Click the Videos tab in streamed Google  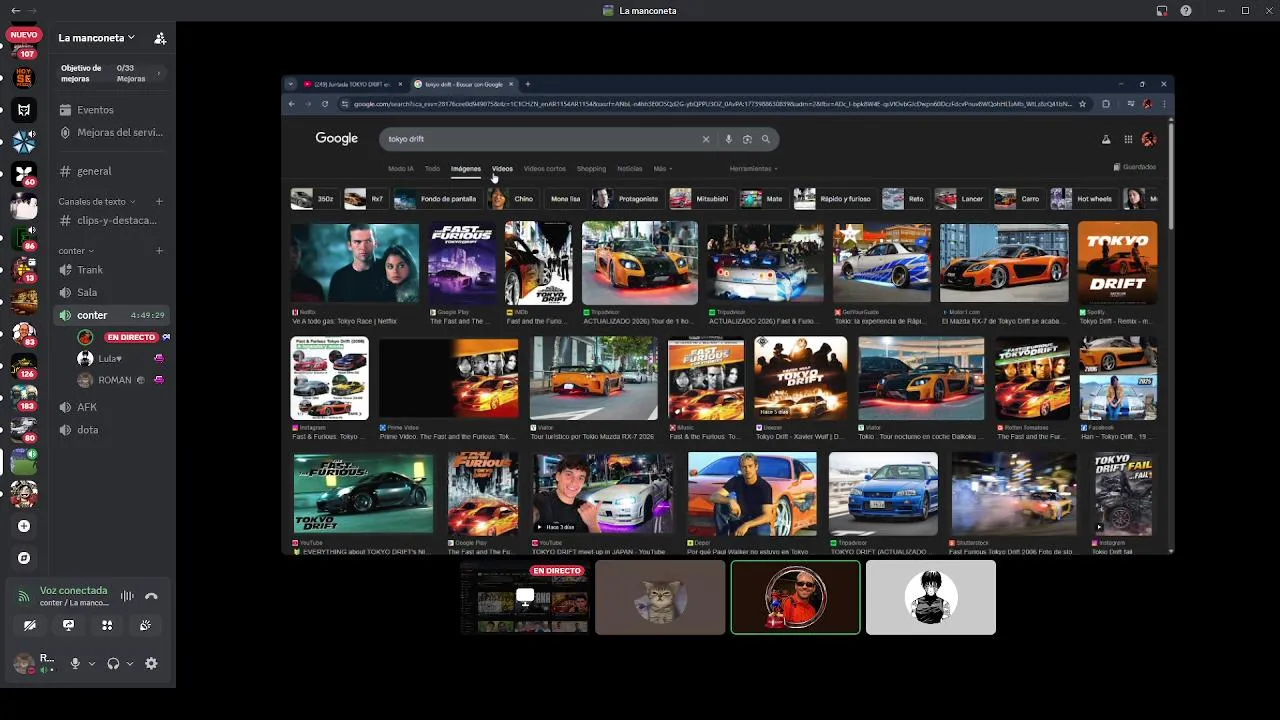502,169
